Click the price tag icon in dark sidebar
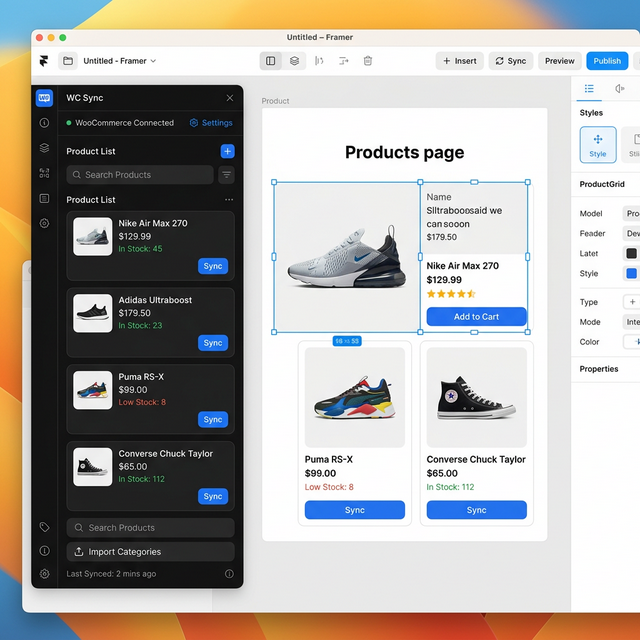This screenshot has width=640, height=640. click(44, 527)
